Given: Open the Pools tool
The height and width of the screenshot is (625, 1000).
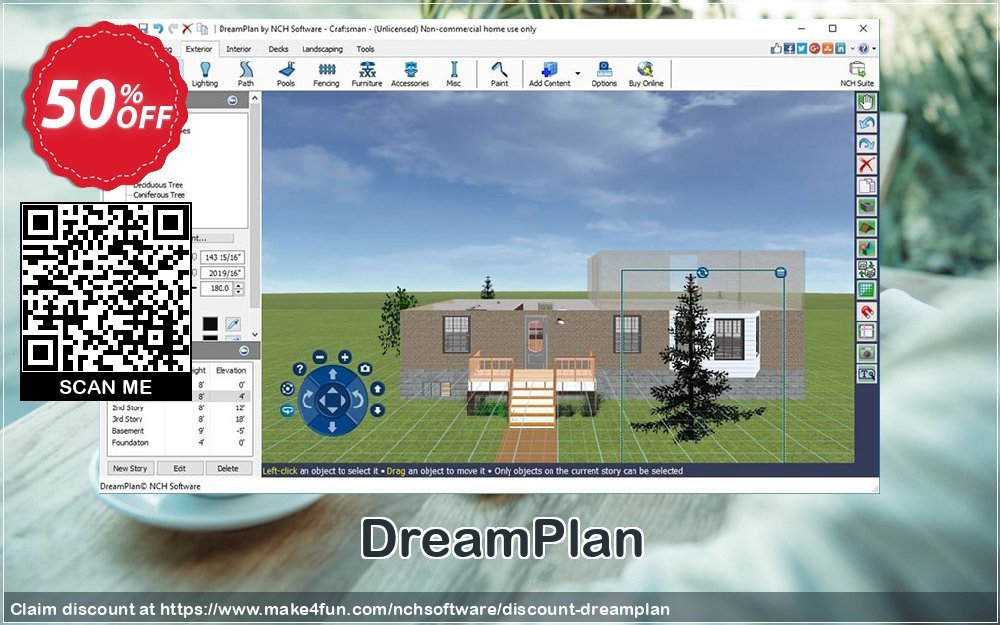Looking at the screenshot, I should 286,74.
